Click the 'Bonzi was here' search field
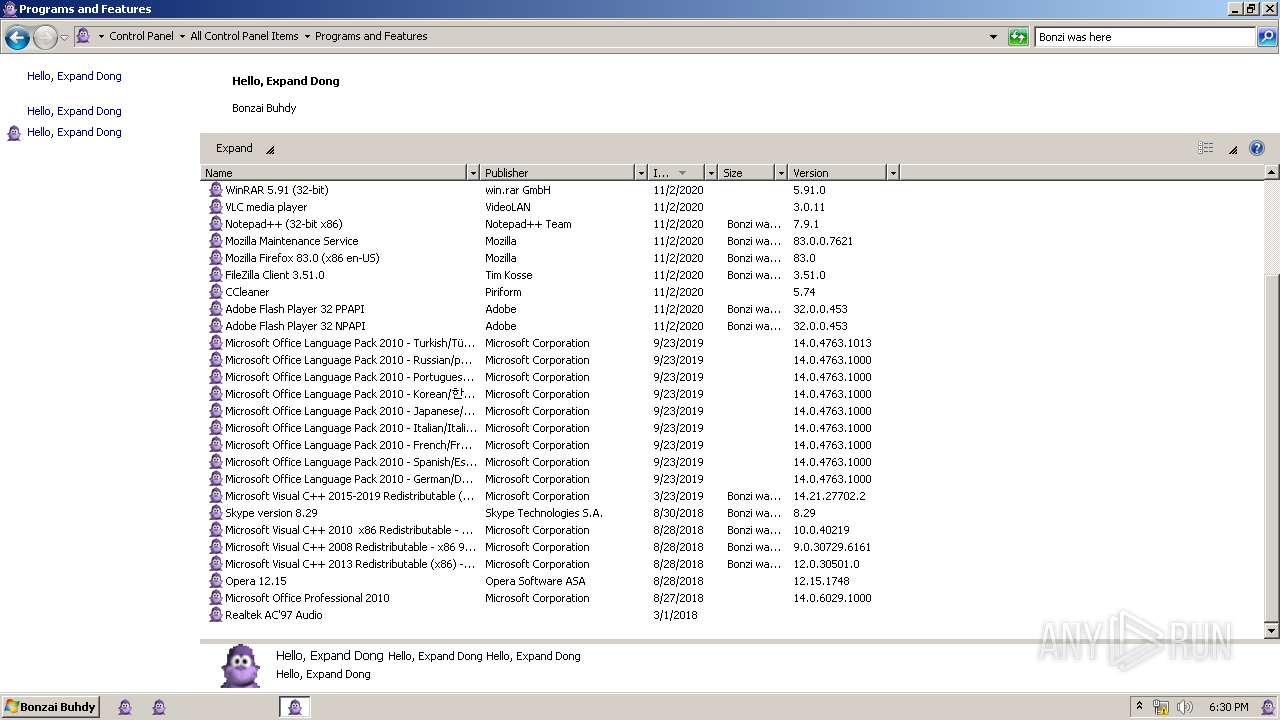This screenshot has width=1280, height=720. (x=1145, y=37)
